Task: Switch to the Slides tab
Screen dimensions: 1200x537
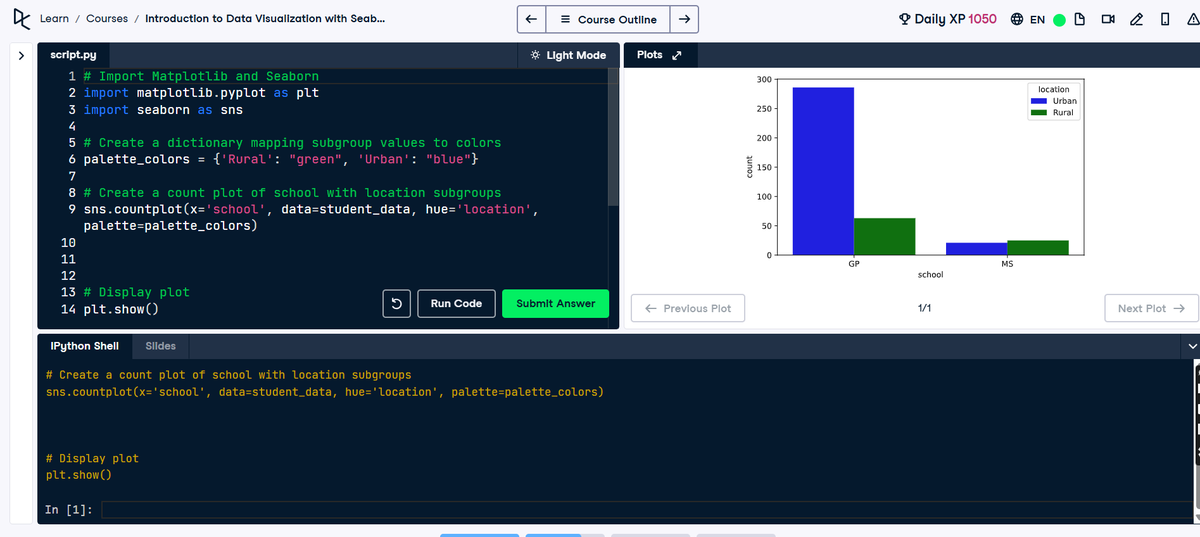Action: tap(161, 346)
